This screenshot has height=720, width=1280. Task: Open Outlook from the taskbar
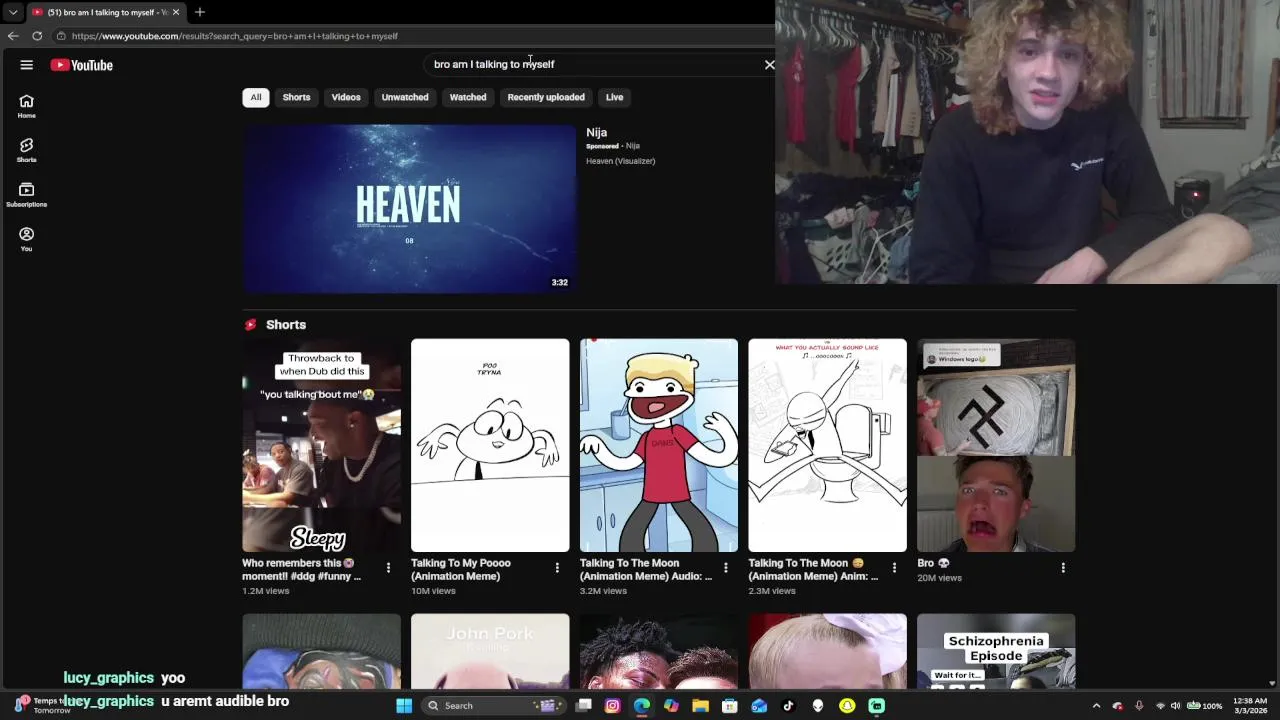tap(759, 706)
